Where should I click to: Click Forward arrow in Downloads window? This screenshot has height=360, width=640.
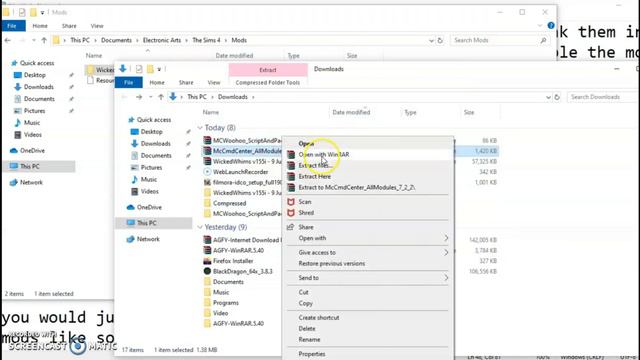click(139, 97)
